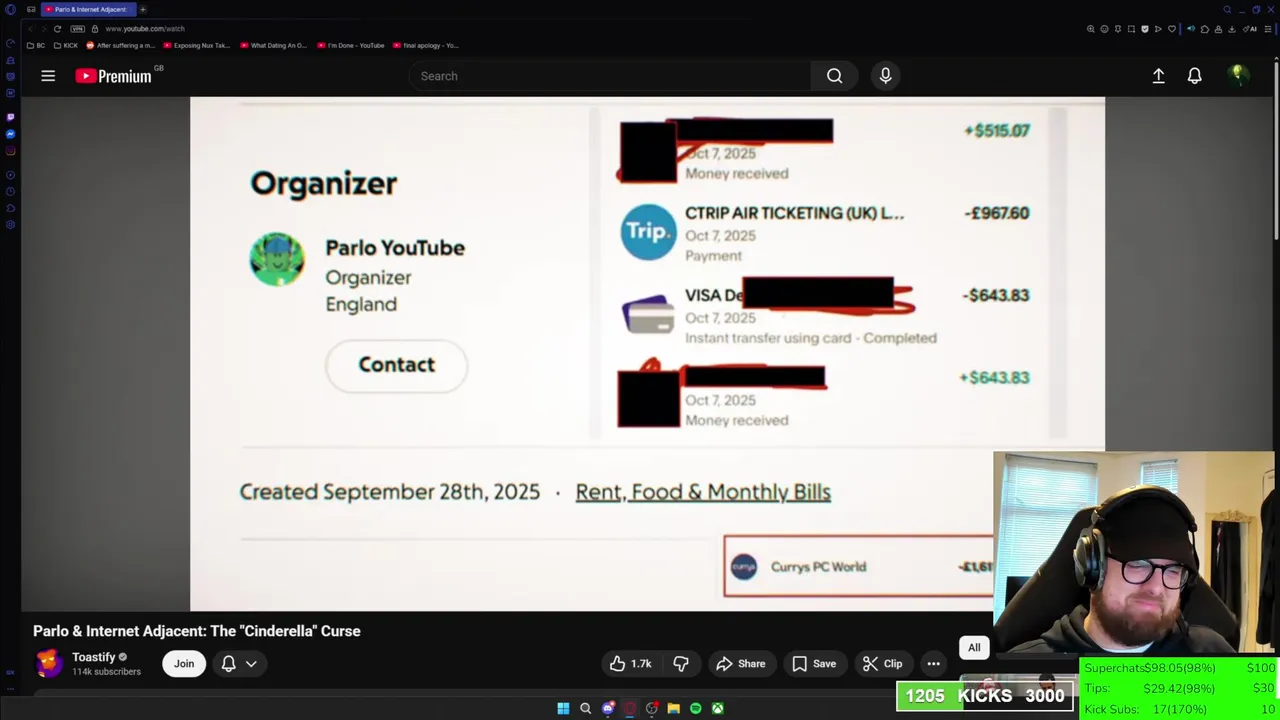Open the KICK bookmarks folder
1280x720 pixels.
(65, 45)
